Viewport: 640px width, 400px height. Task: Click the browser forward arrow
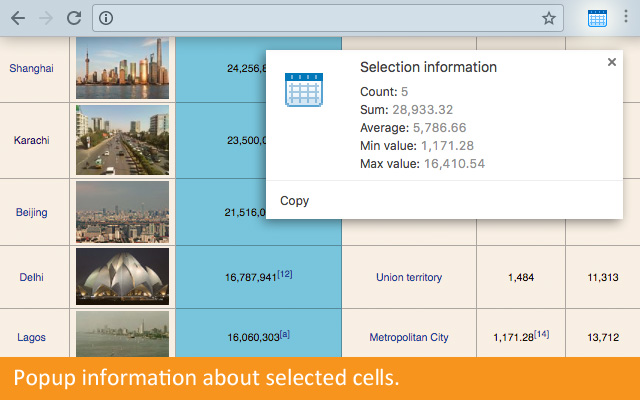(45, 18)
